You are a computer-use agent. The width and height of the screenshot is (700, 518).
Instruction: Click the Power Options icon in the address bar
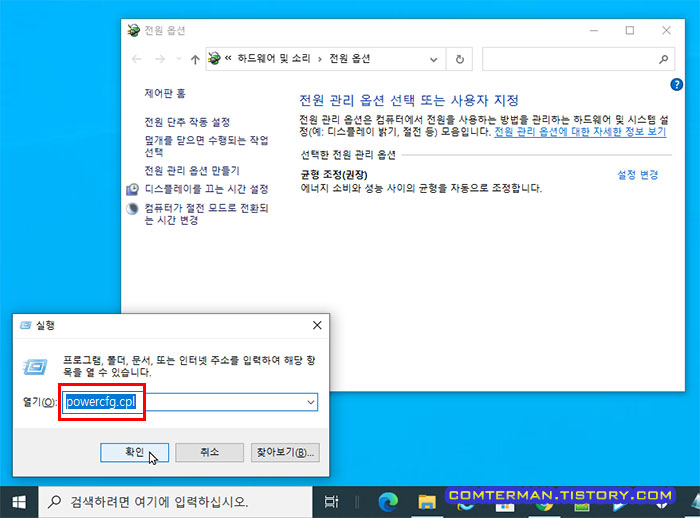(x=214, y=58)
